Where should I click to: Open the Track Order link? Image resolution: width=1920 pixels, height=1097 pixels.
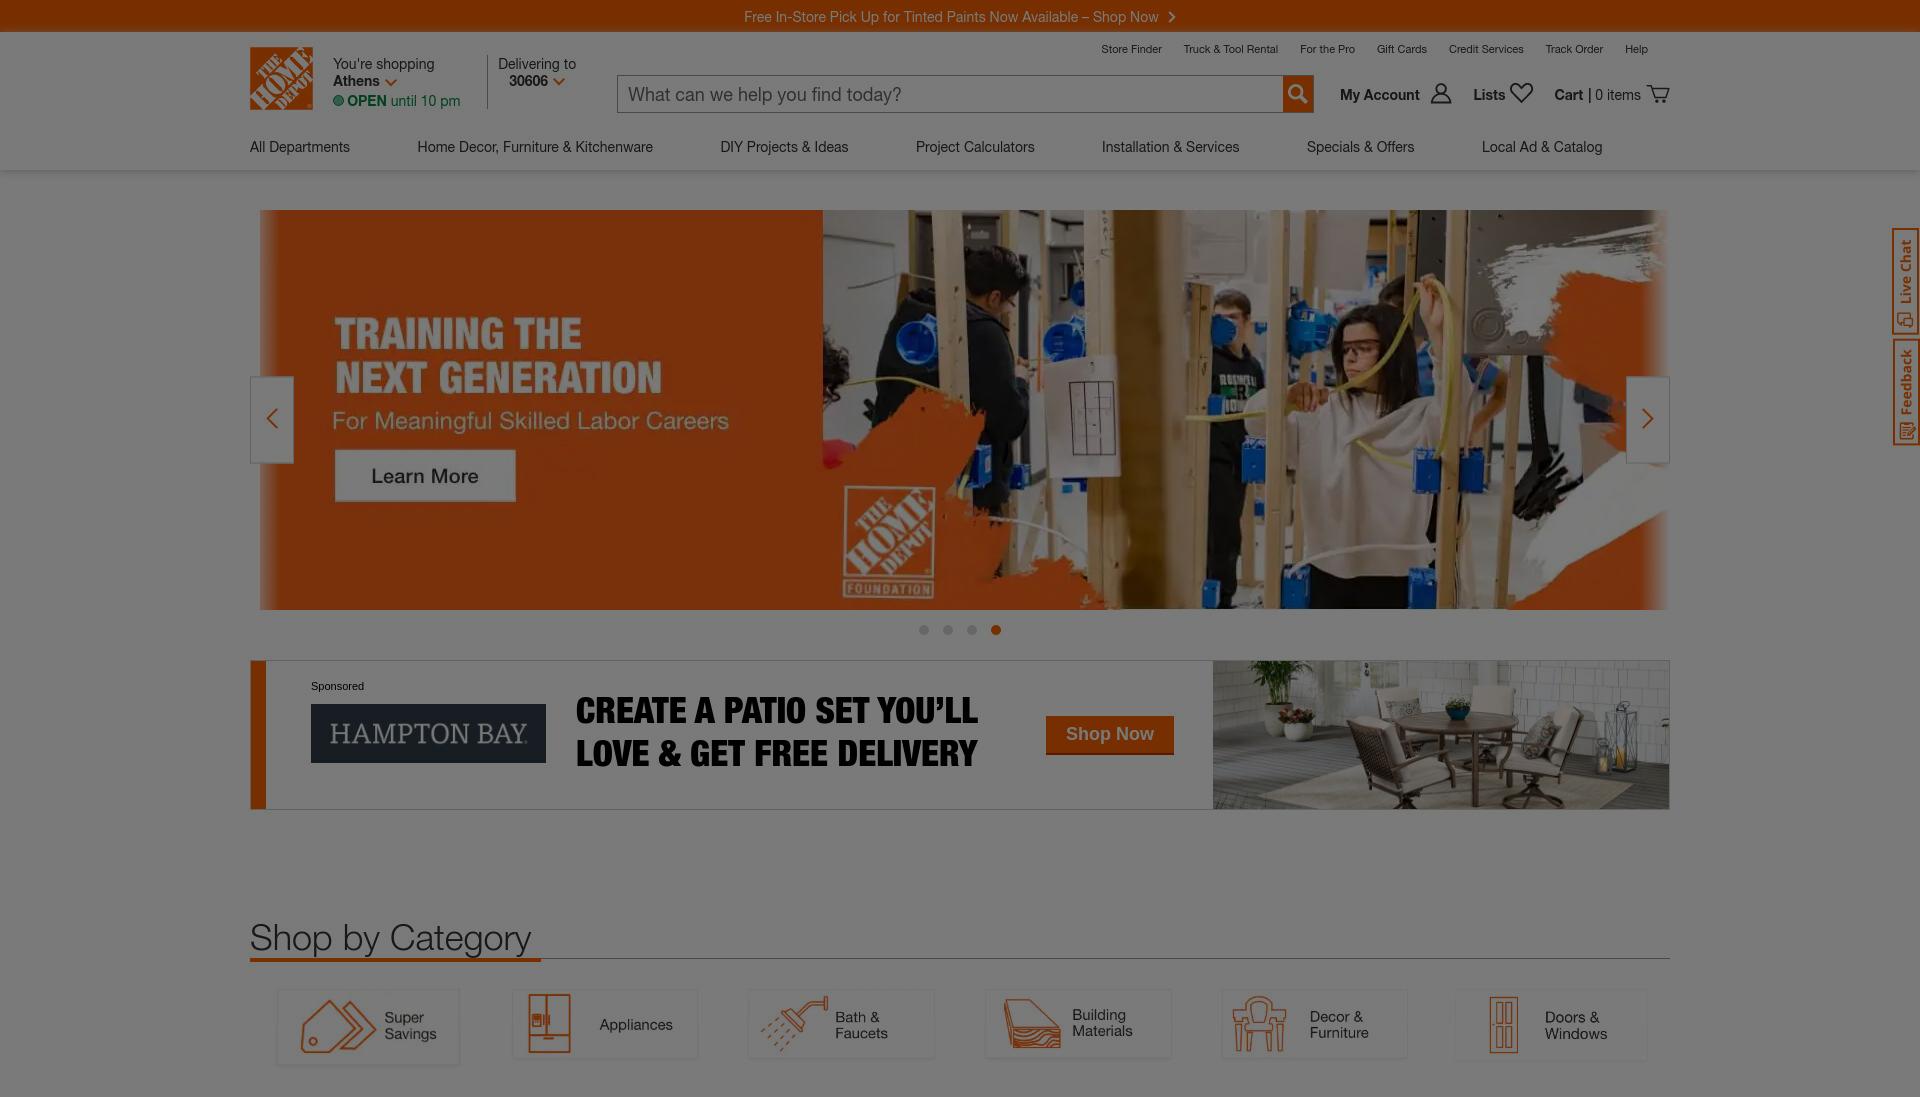pos(1574,49)
